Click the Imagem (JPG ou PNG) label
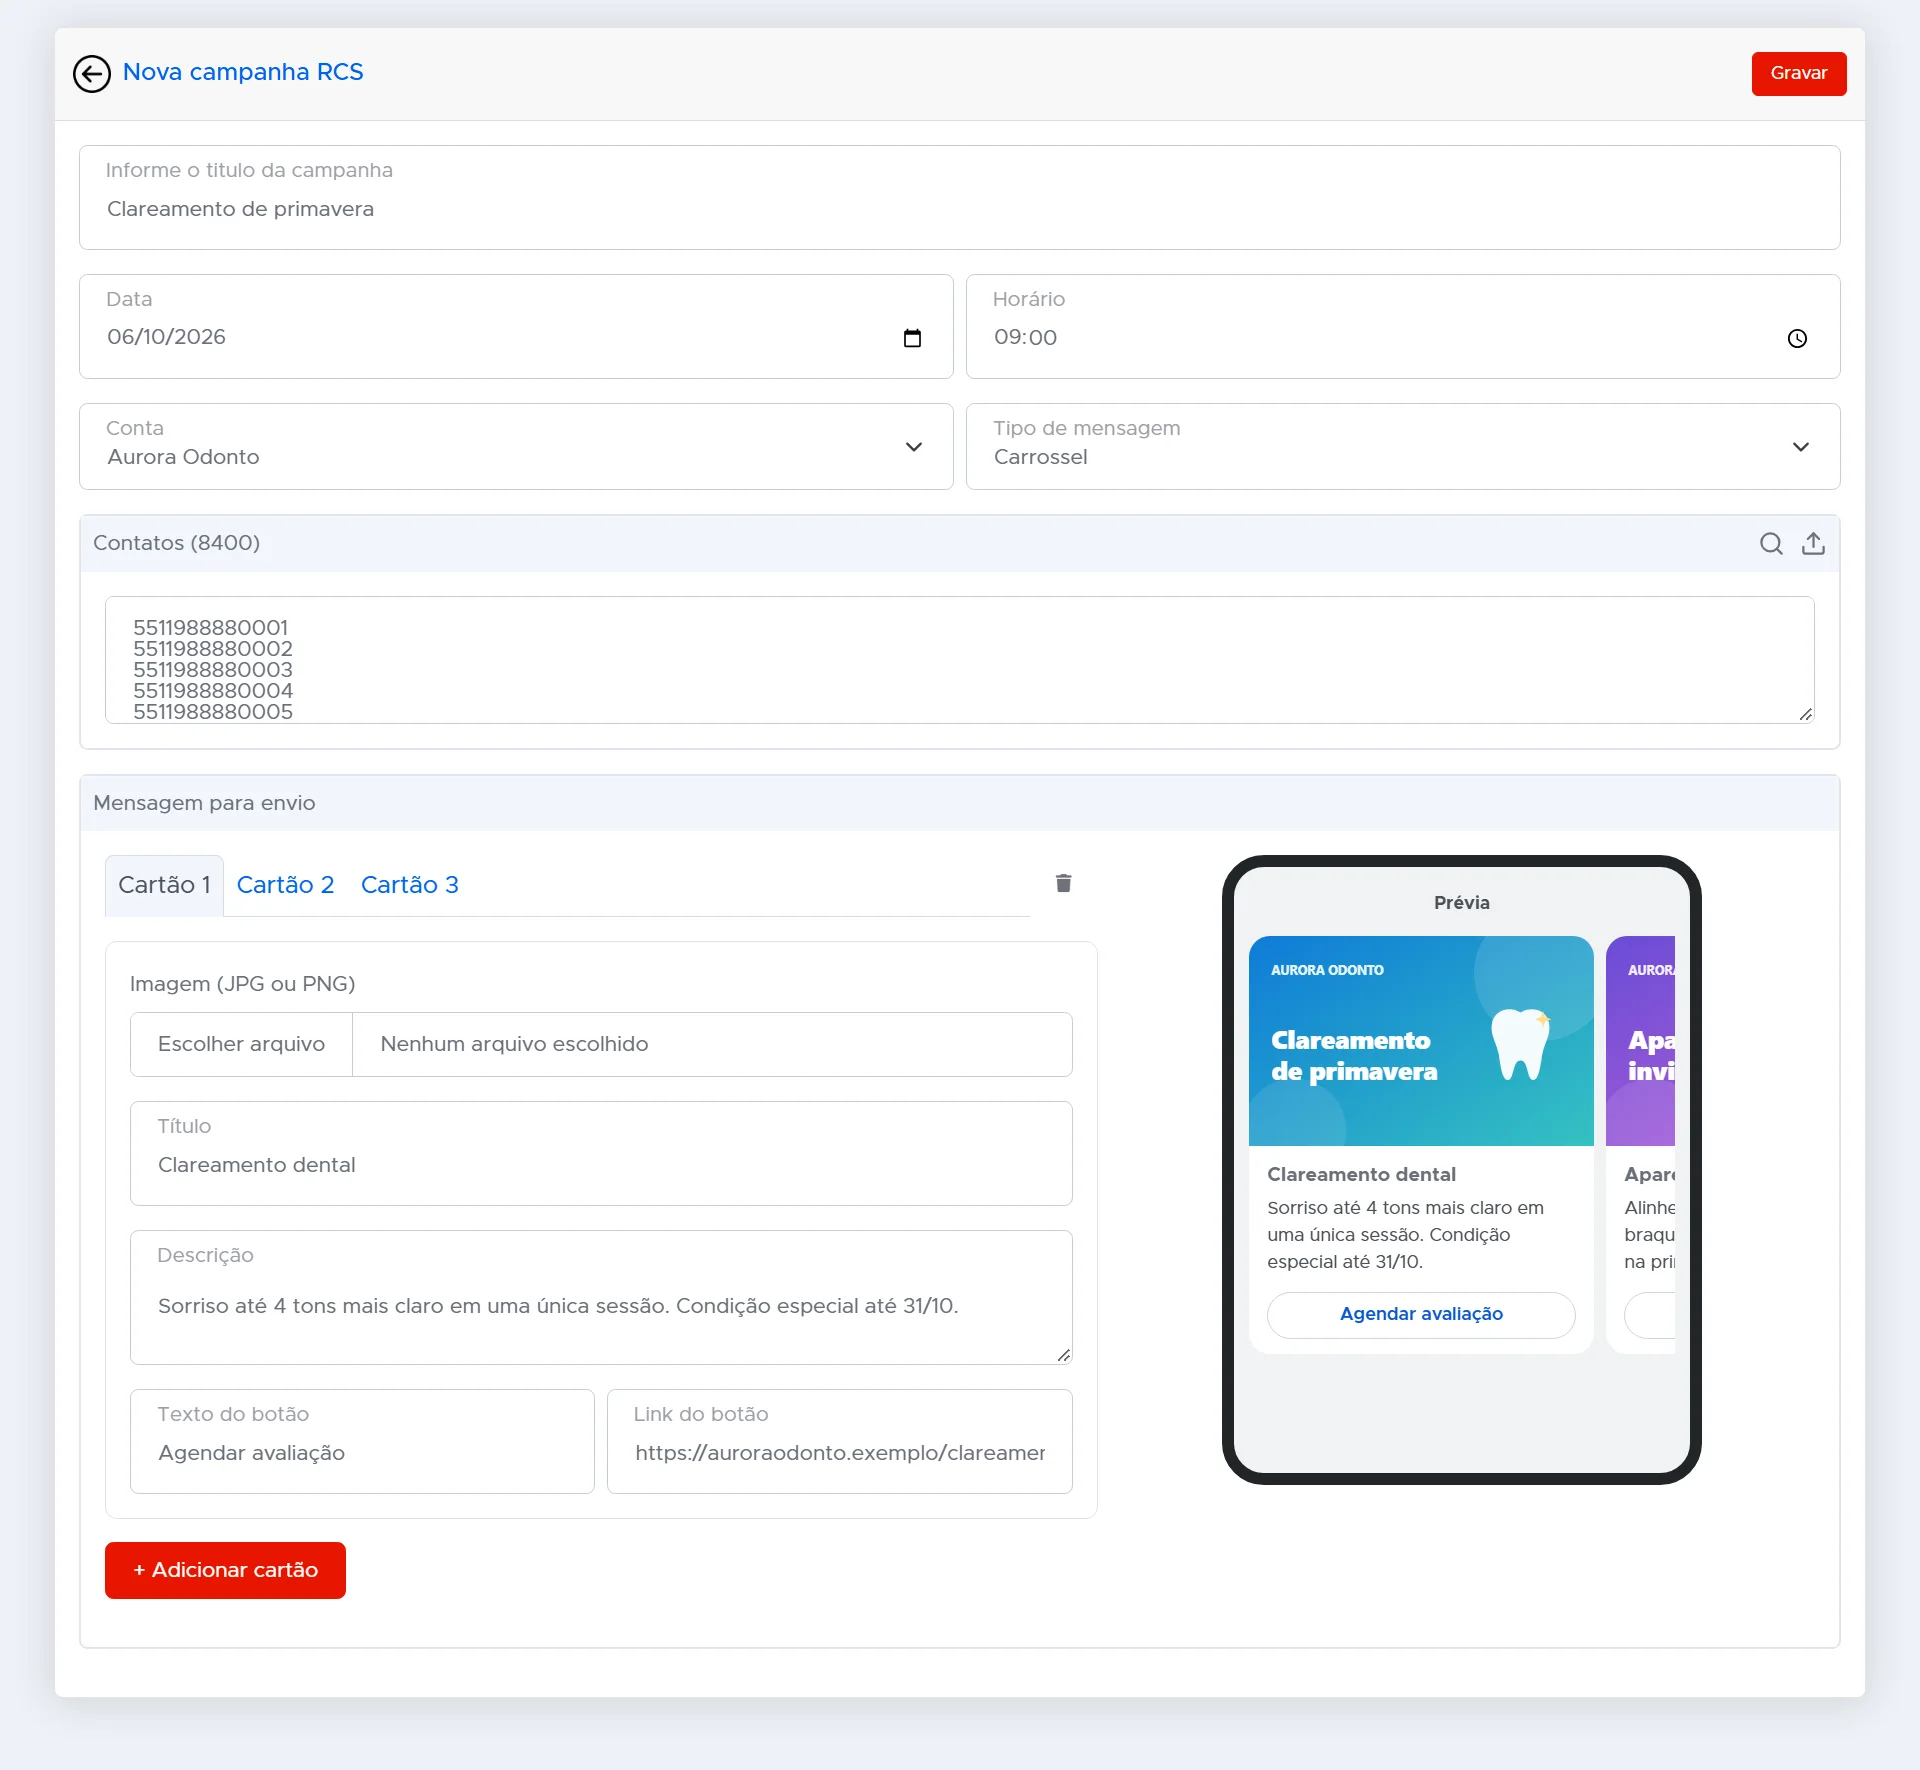This screenshot has height=1770, width=1920. (242, 984)
